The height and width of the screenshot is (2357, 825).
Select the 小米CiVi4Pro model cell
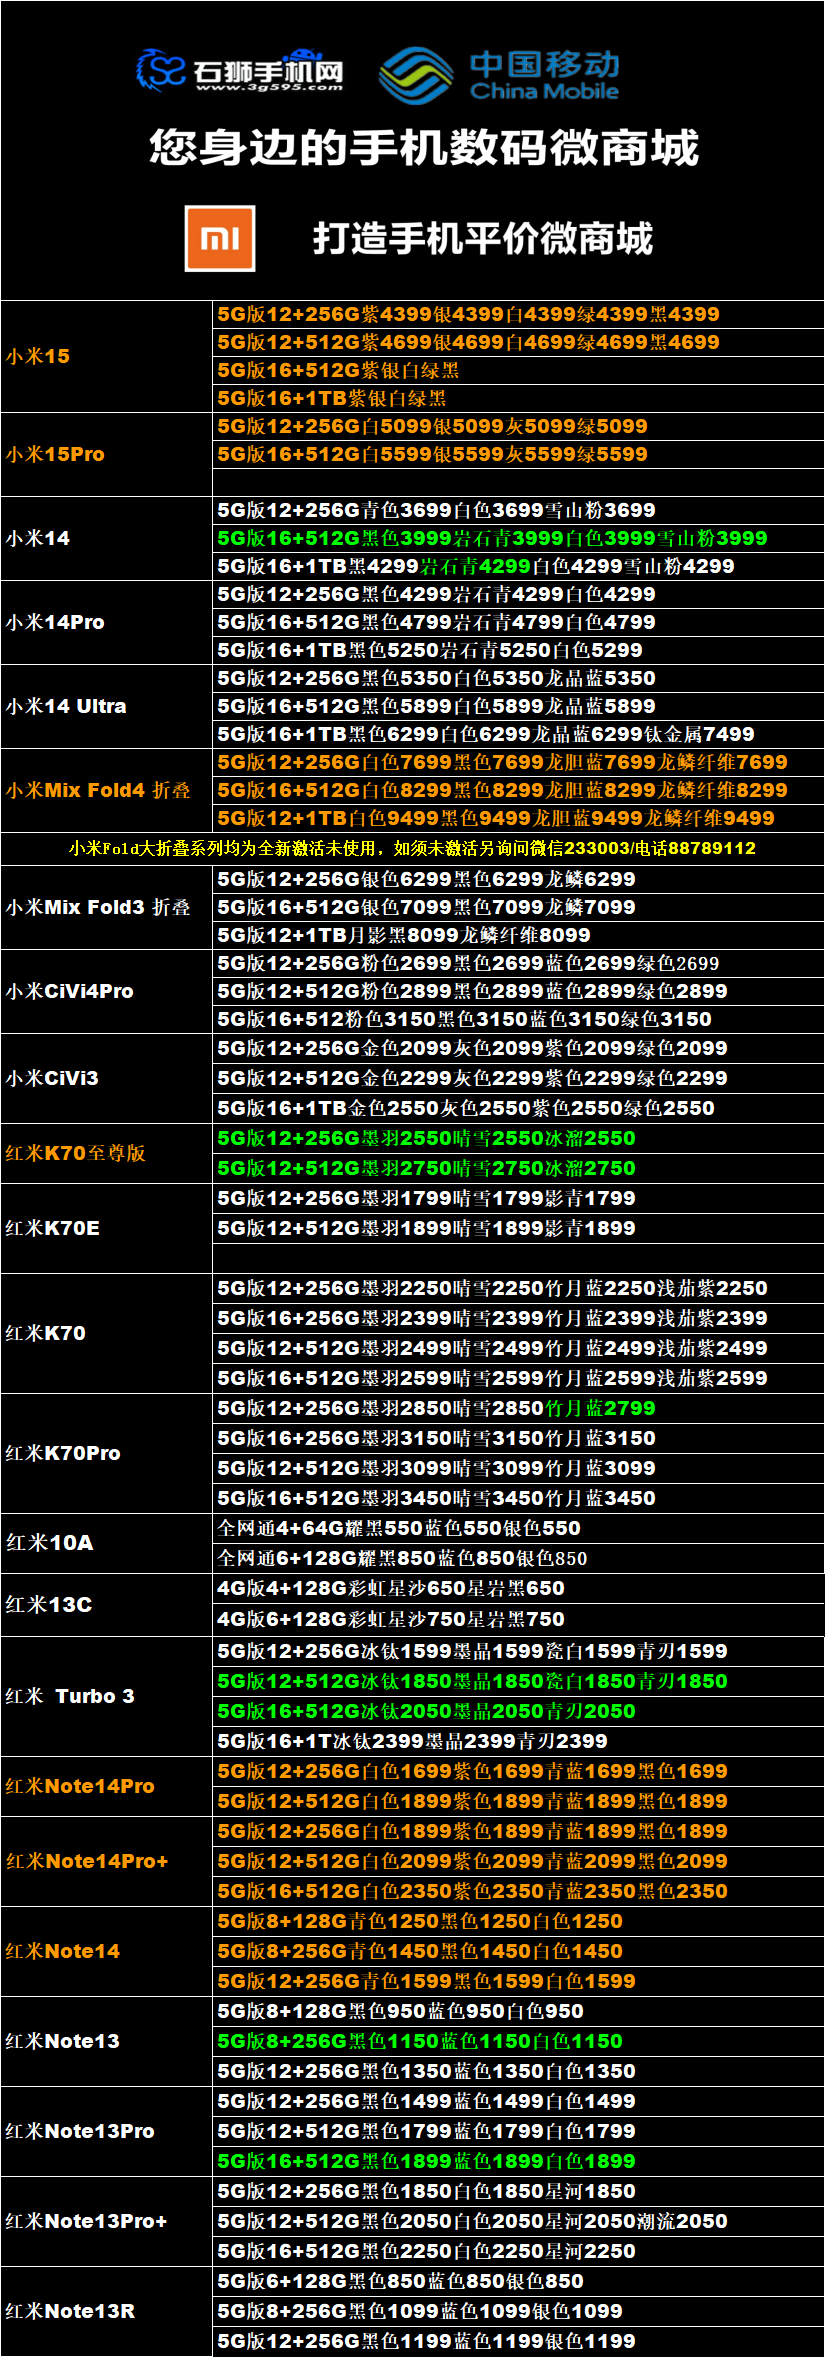pyautogui.click(x=107, y=991)
